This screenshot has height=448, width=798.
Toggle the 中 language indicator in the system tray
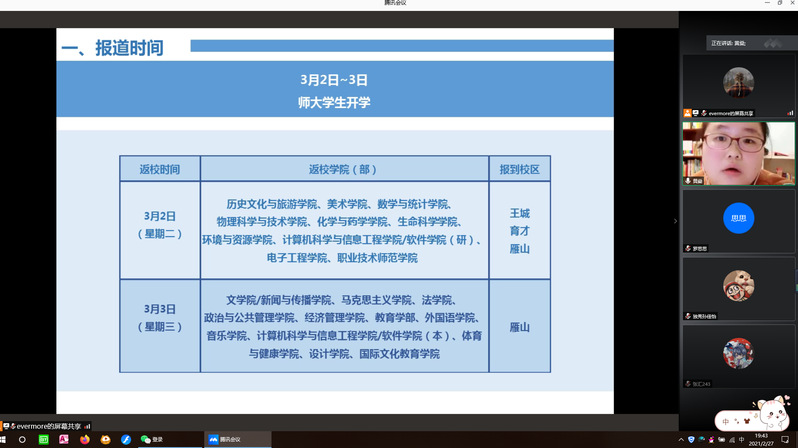pos(741,440)
